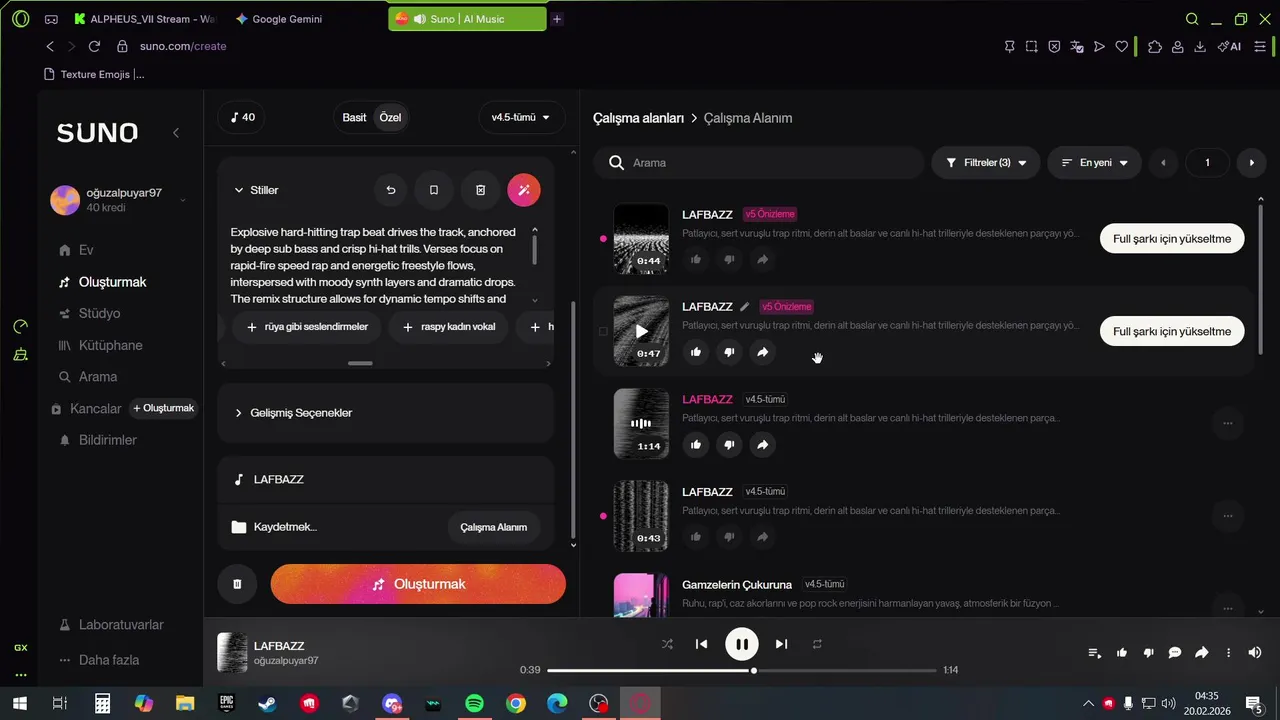
Task: Upgrade first LAFBAZZ track to a full song
Action: click(x=1172, y=239)
